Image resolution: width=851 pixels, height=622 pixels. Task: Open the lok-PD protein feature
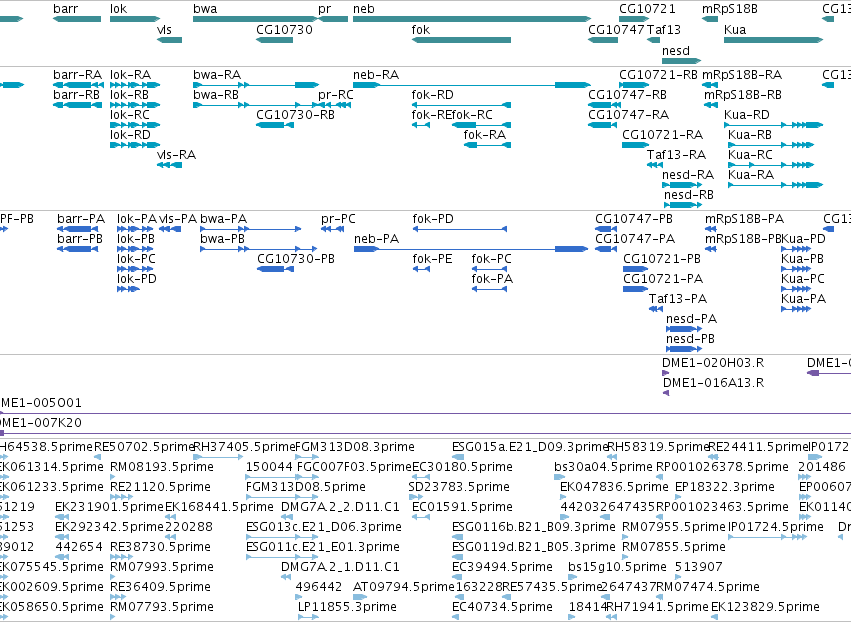(128, 289)
